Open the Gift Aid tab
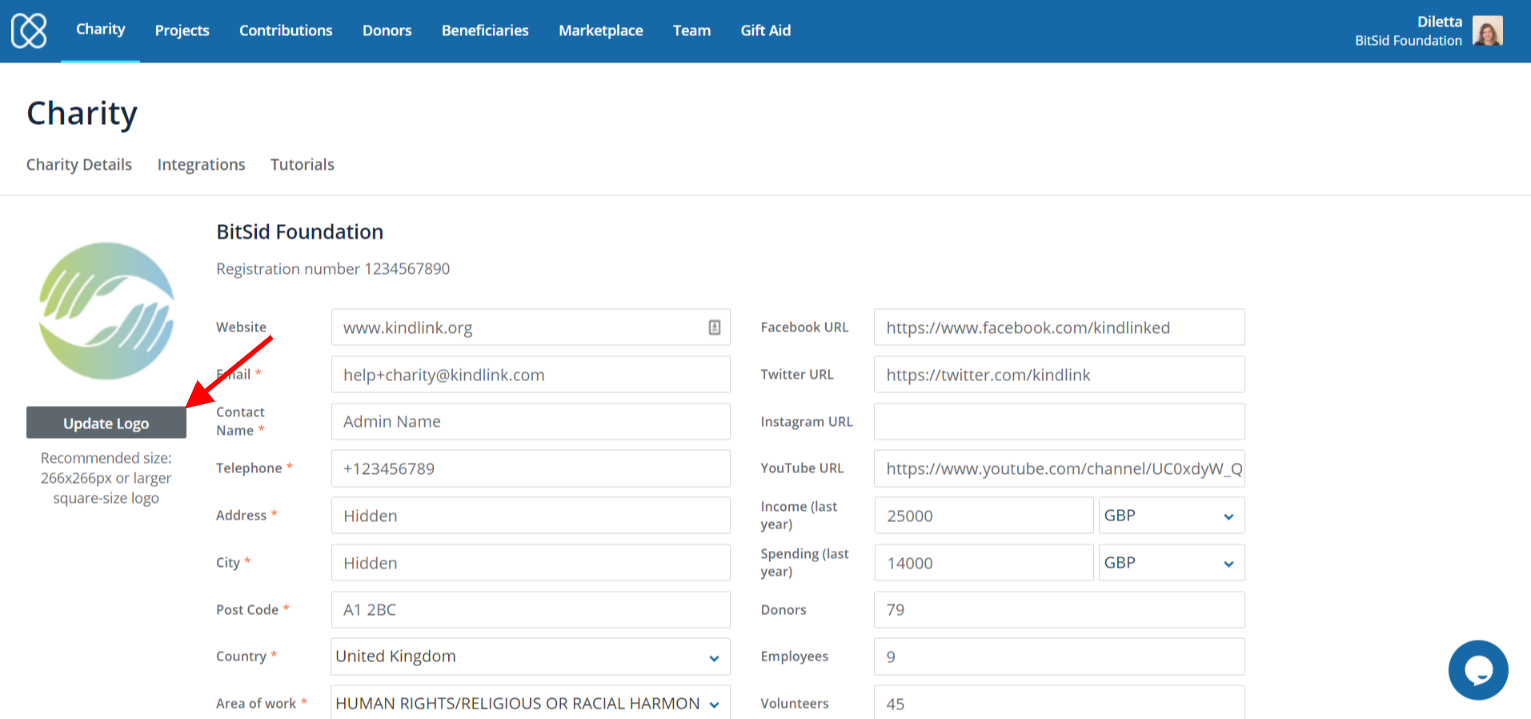The width and height of the screenshot is (1531, 719). pyautogui.click(x=766, y=31)
